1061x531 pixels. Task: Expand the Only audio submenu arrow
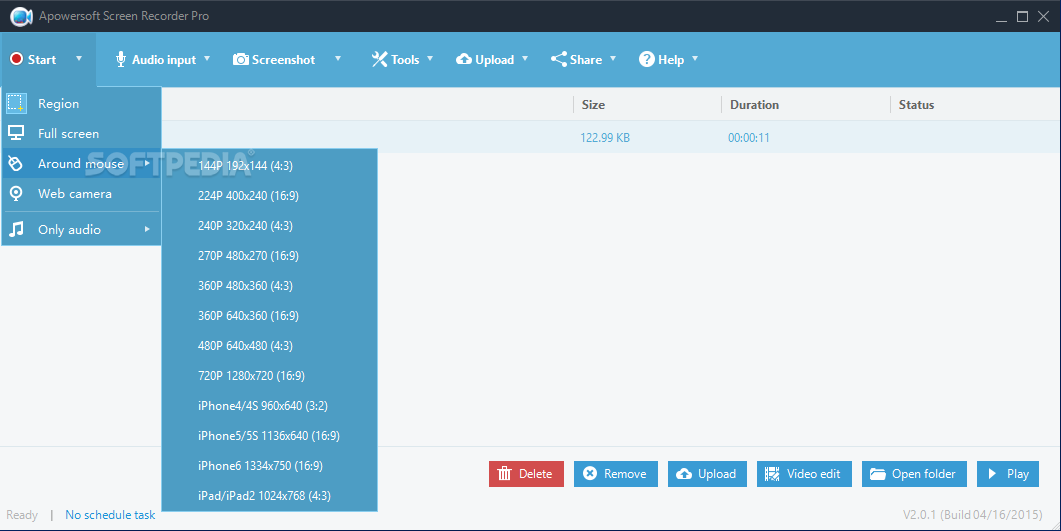[x=147, y=229]
